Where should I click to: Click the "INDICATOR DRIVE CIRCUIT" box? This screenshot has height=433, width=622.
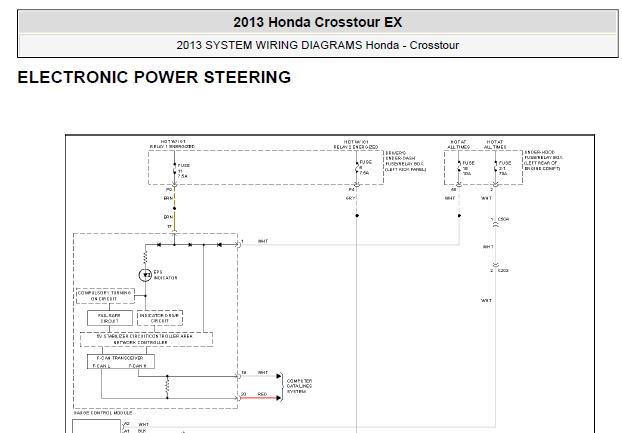tap(159, 318)
